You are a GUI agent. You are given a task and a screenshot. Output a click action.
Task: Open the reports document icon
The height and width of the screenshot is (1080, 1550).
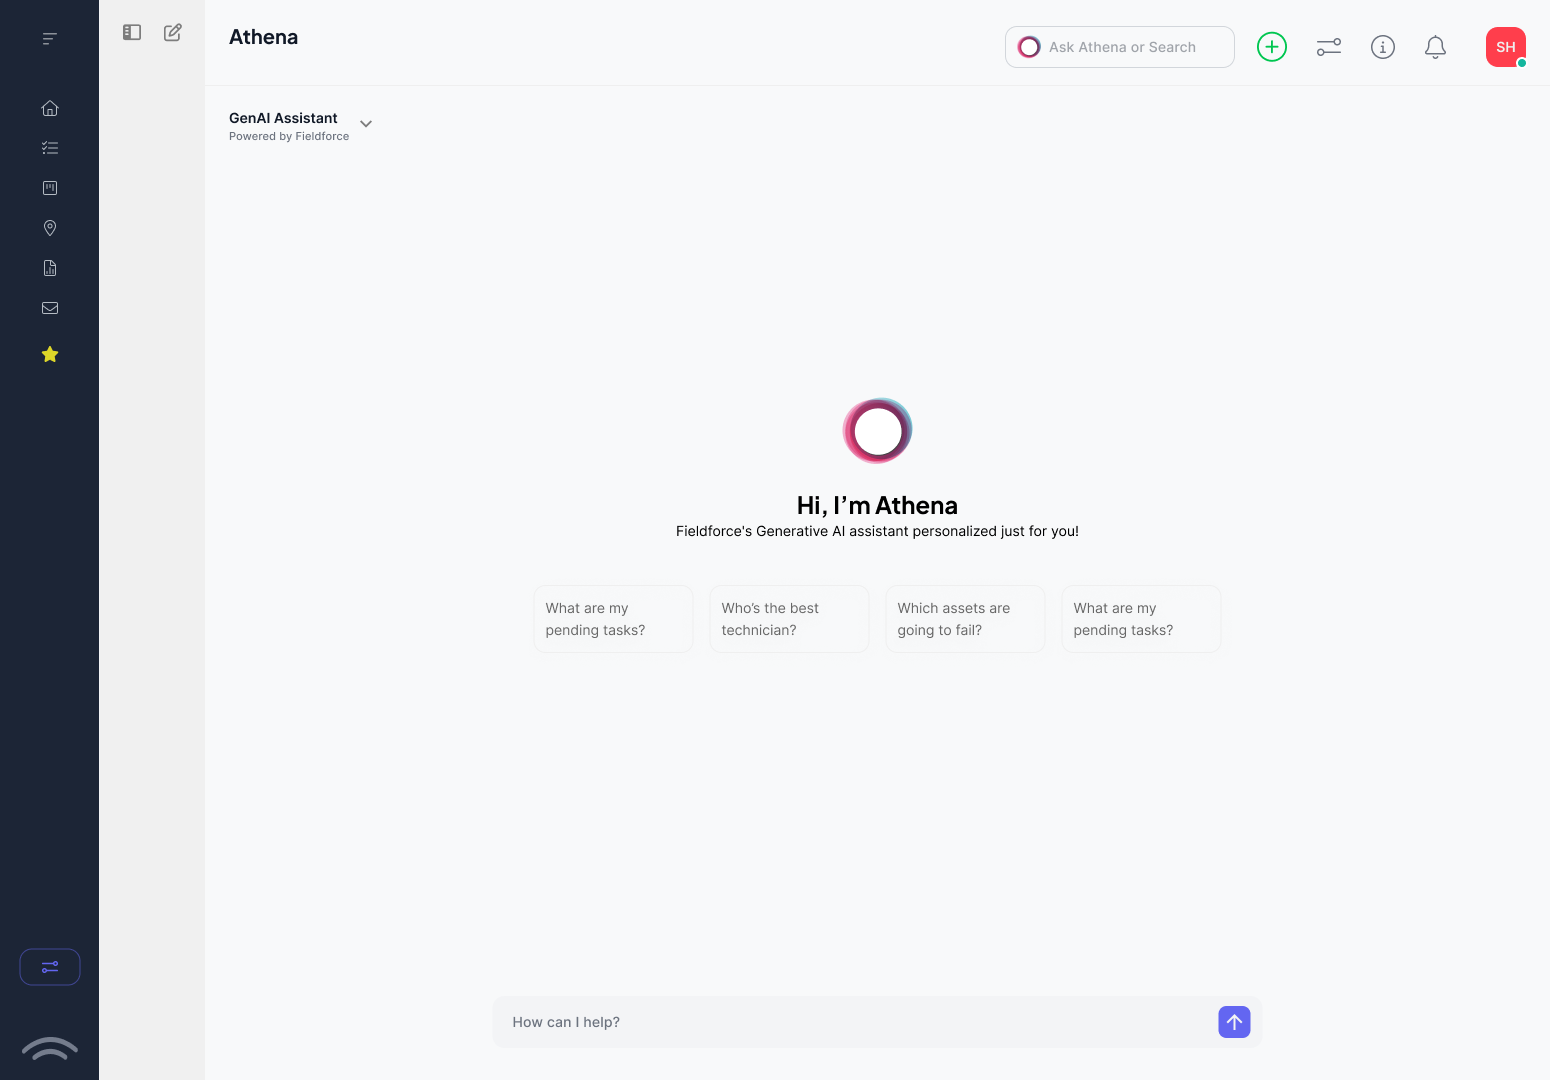tap(50, 268)
